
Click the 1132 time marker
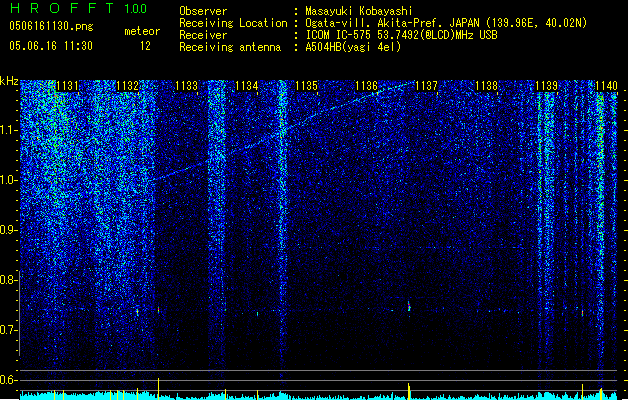(x=127, y=86)
